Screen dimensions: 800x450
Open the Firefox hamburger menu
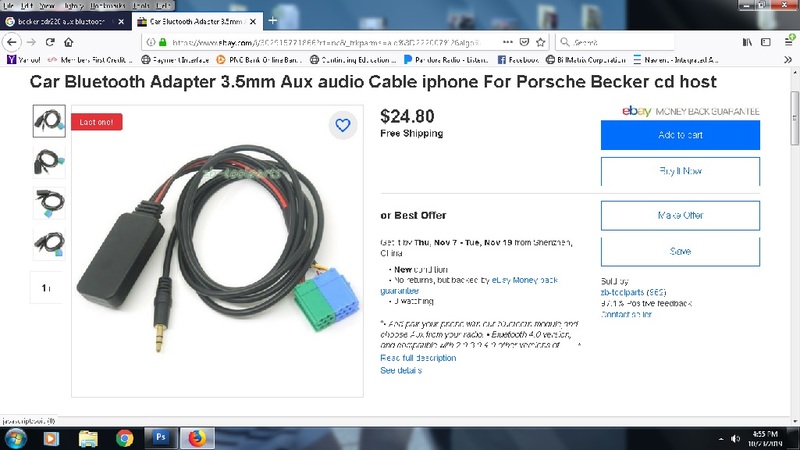point(789,42)
